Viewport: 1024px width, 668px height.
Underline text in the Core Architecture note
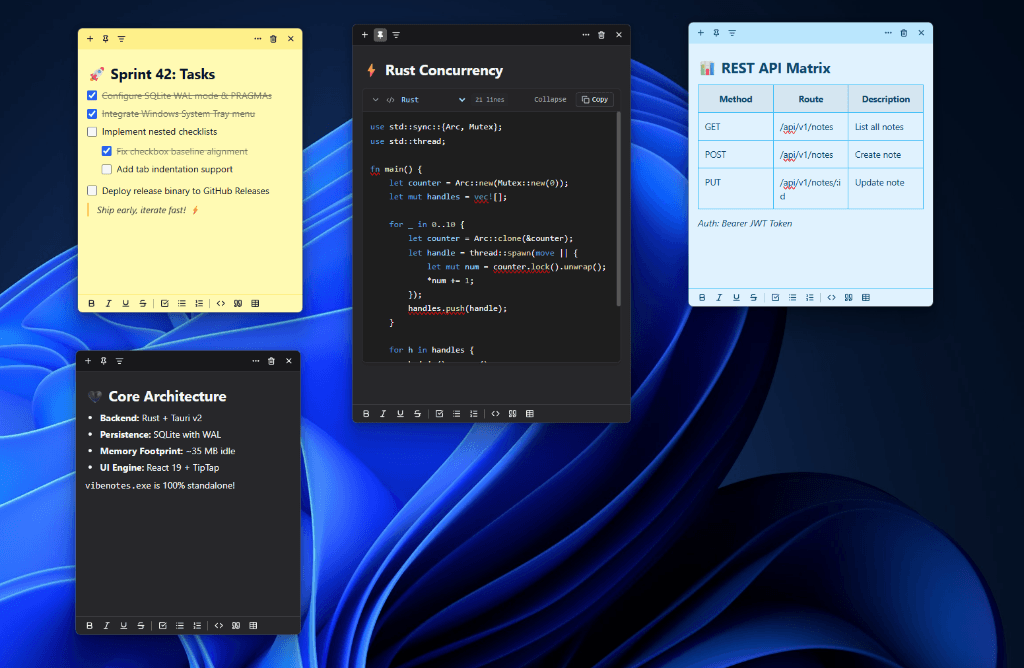point(123,626)
